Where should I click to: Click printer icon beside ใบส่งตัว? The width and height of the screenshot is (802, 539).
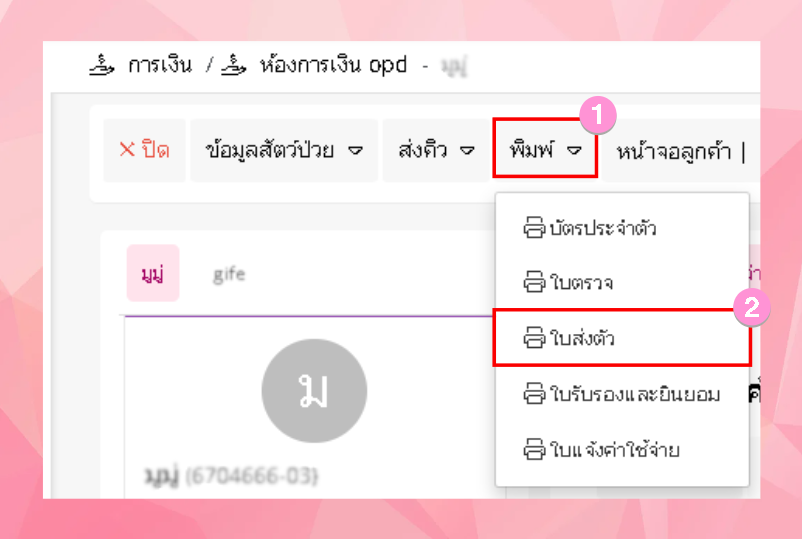click(534, 338)
